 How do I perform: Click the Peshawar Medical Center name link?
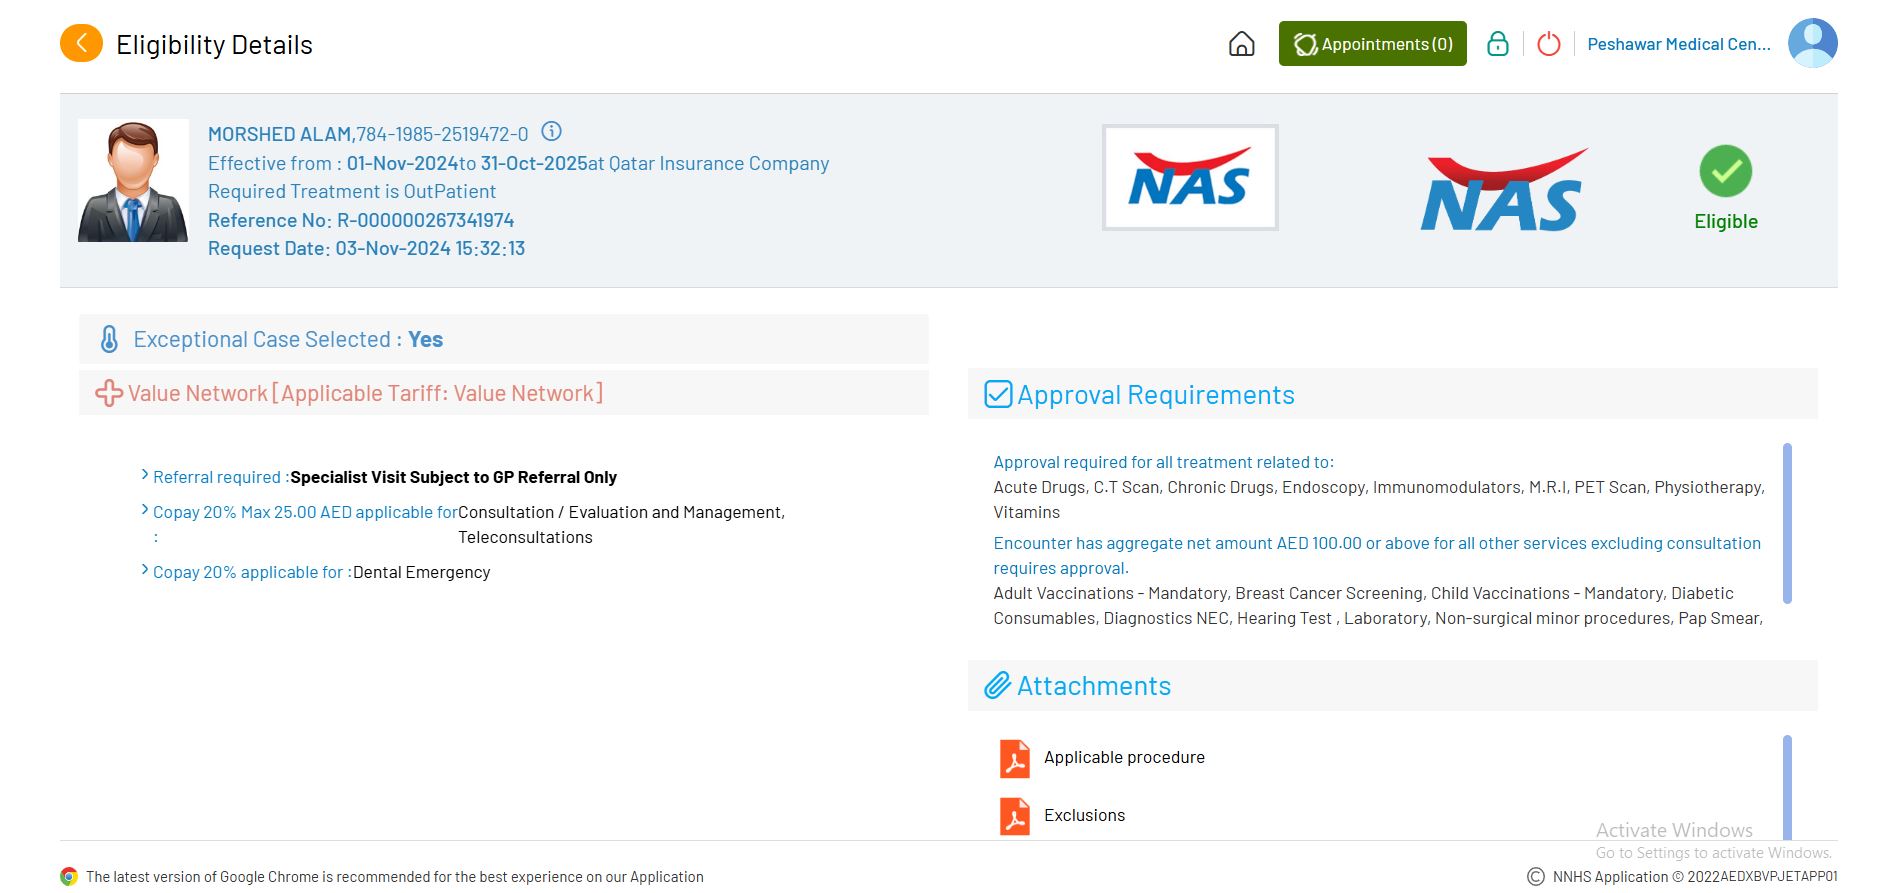[1678, 44]
